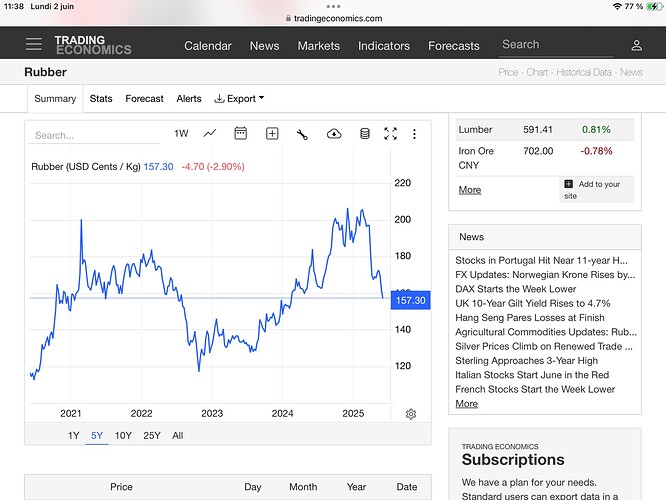Download chart via cloud icon
Image resolution: width=666 pixels, height=500 pixels.
[334, 134]
